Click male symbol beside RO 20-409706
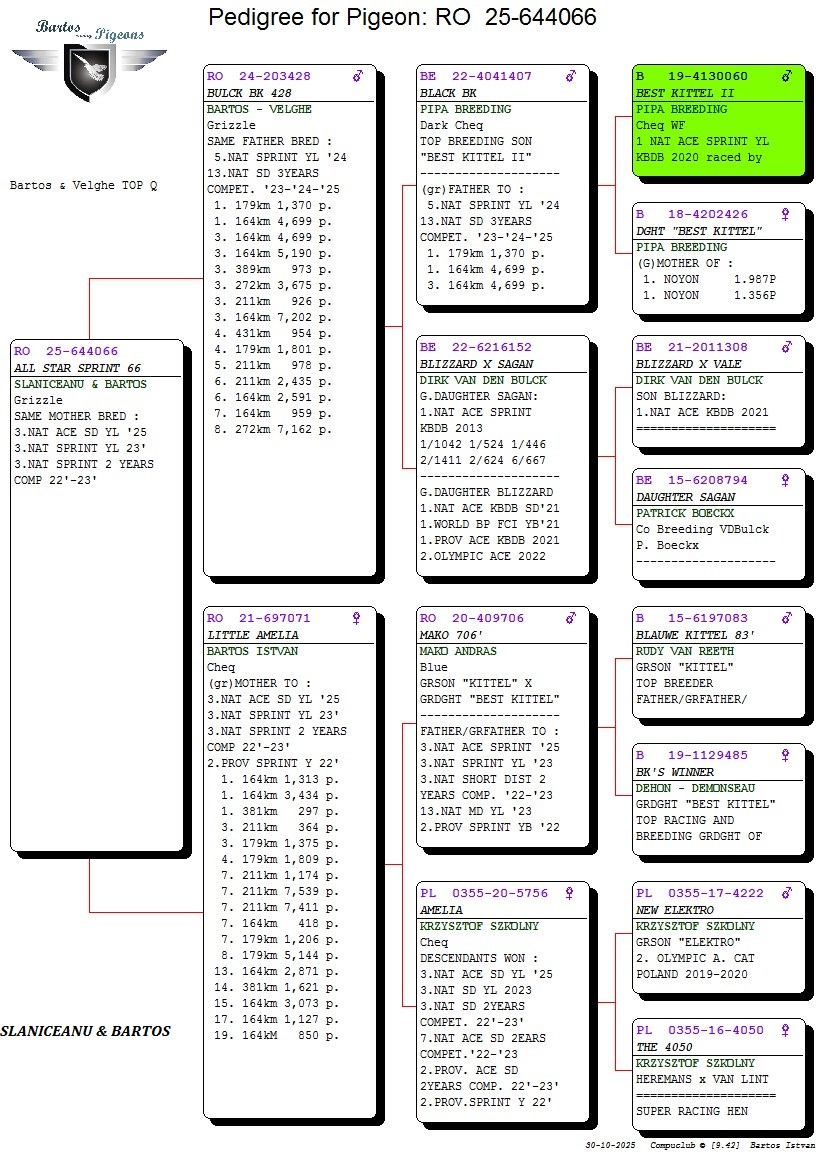Image resolution: width=816 pixels, height=1172 pixels. [x=571, y=618]
